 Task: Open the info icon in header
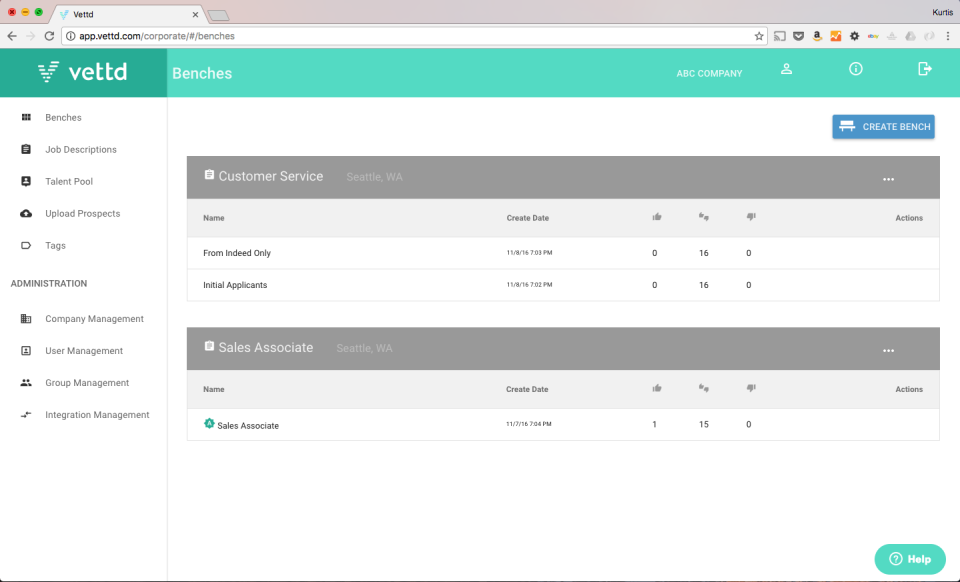pyautogui.click(x=855, y=69)
